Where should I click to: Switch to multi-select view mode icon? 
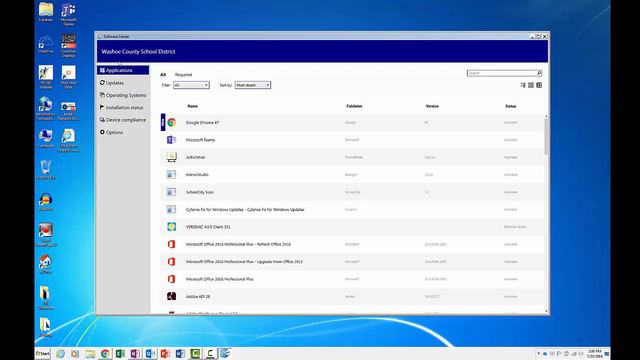(523, 85)
